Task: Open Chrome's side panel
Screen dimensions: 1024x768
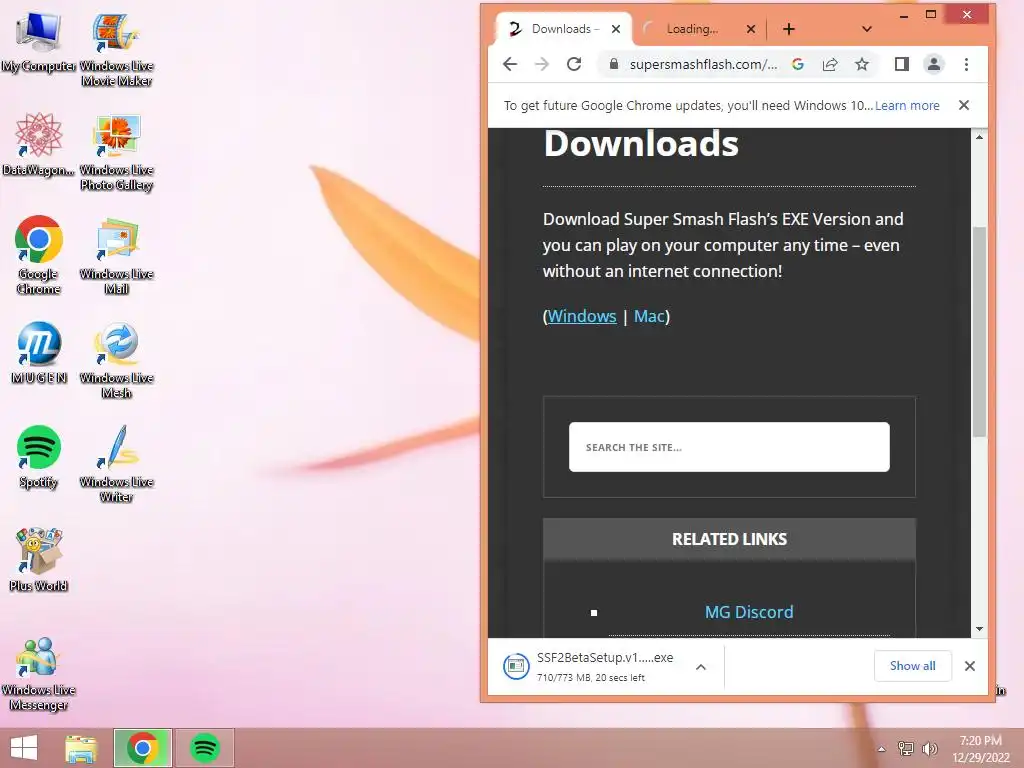Action: [902, 64]
